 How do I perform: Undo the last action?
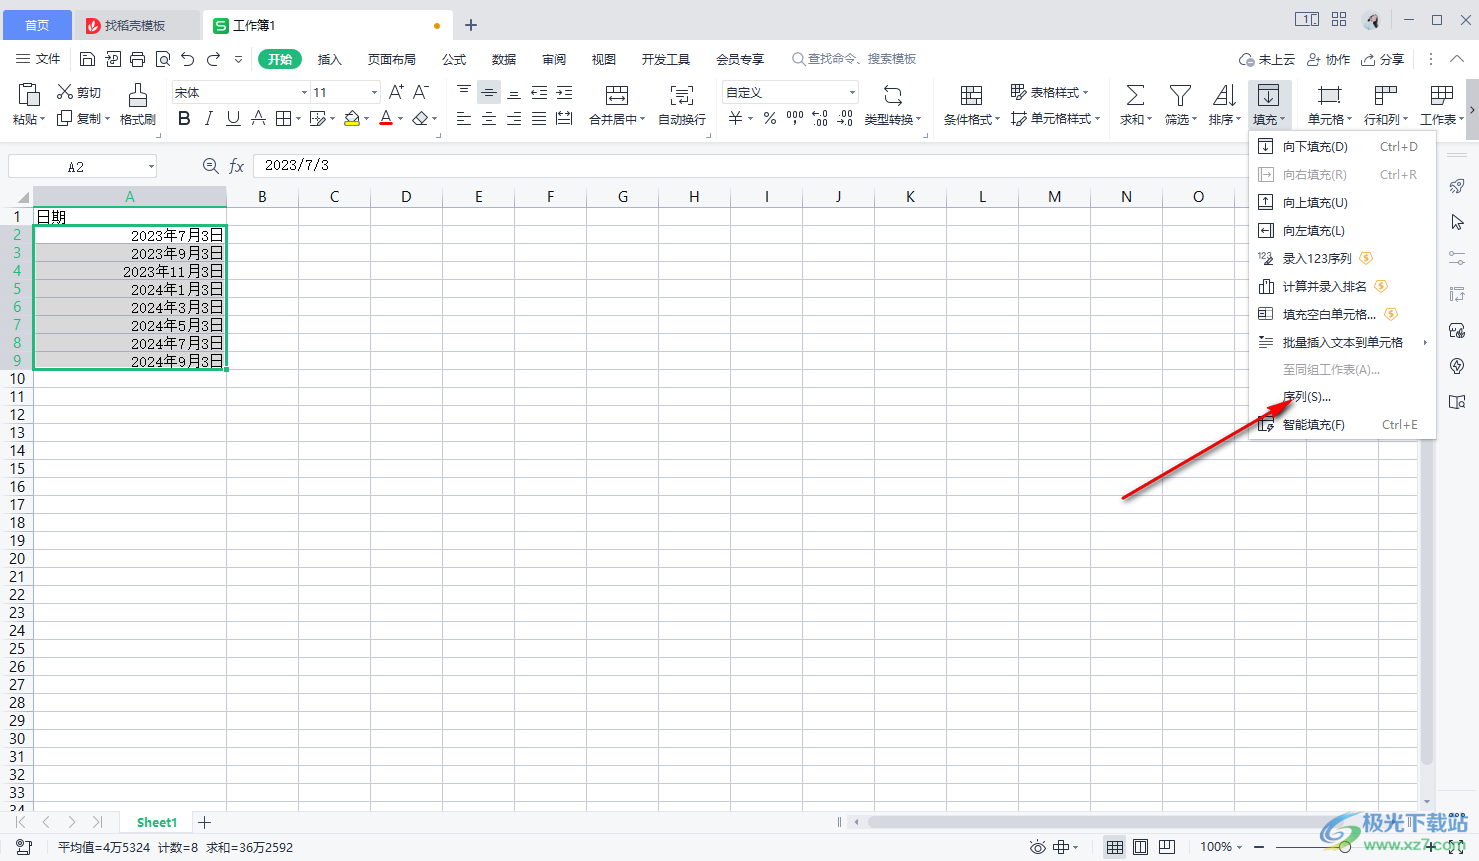(187, 59)
